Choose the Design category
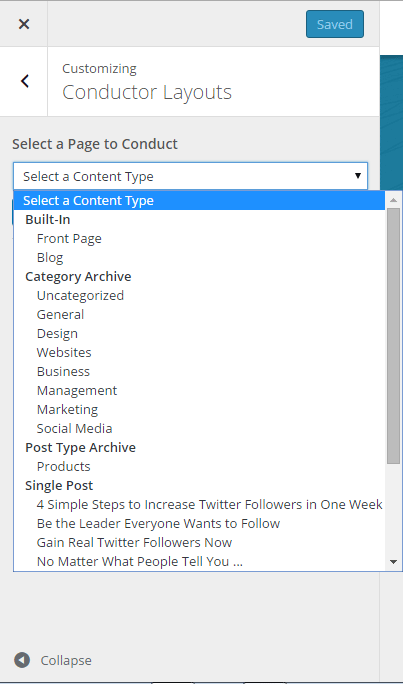This screenshot has height=684, width=403. 57,333
